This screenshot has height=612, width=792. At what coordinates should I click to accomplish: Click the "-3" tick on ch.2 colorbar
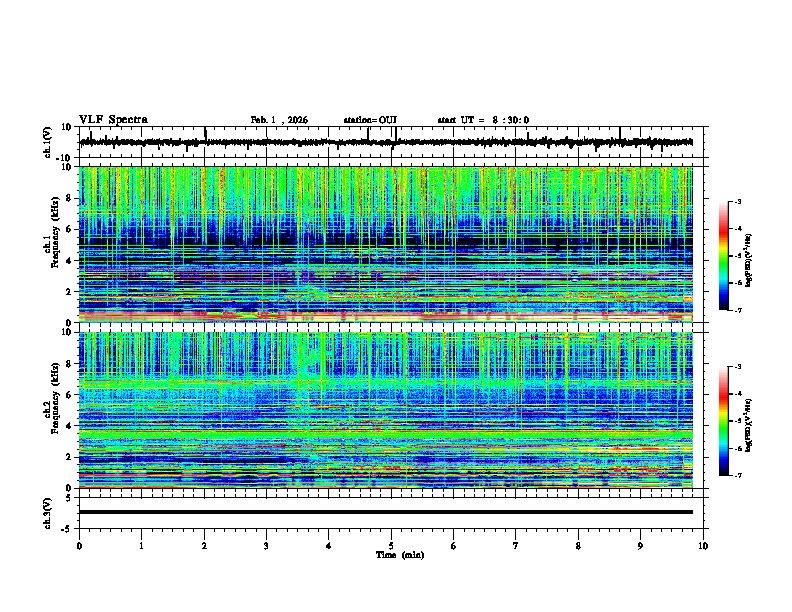tap(737, 367)
